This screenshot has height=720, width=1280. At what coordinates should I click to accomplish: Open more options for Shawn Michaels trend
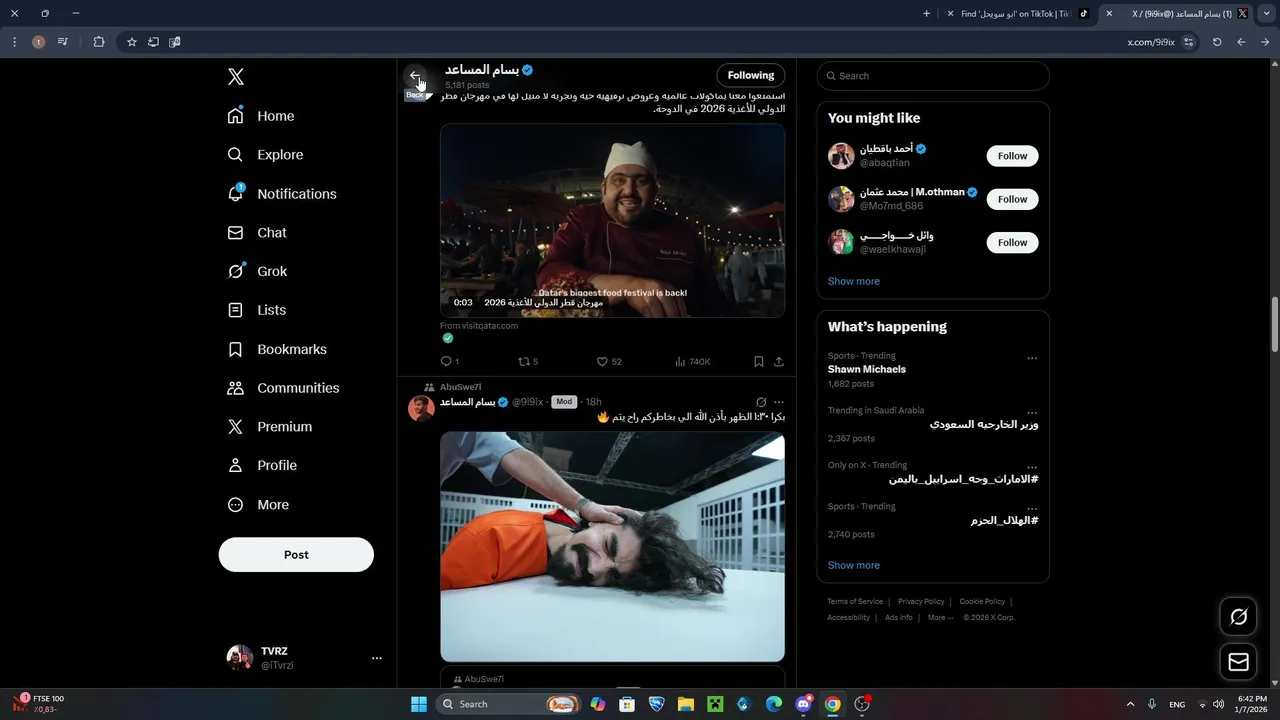point(1032,358)
